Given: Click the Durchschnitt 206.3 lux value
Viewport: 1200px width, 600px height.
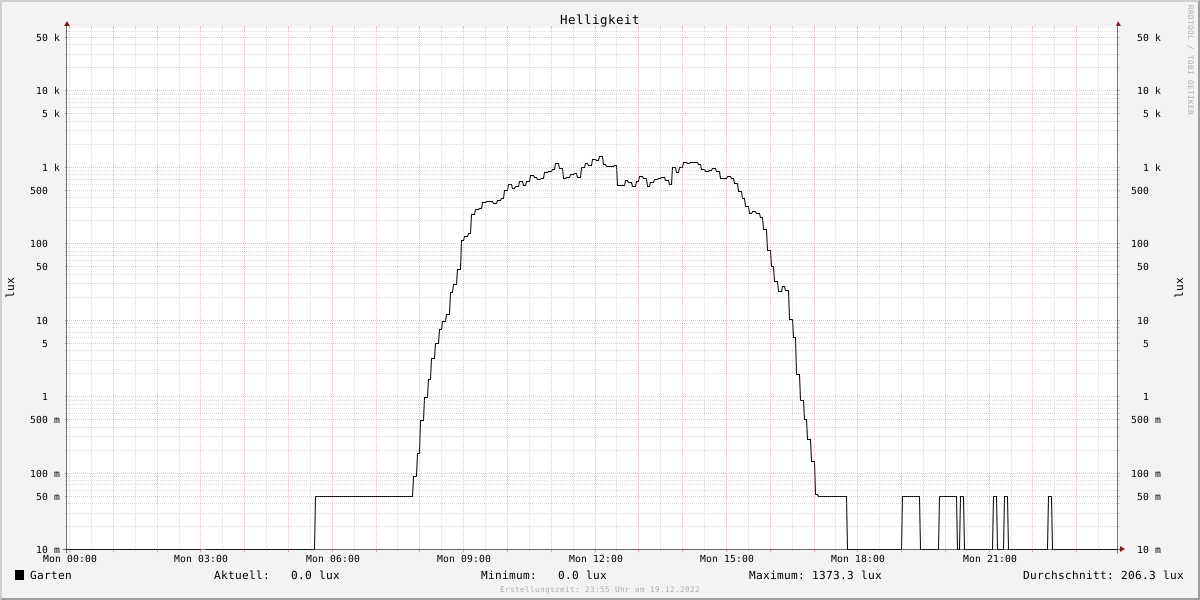Looking at the screenshot, I should coord(1152,575).
